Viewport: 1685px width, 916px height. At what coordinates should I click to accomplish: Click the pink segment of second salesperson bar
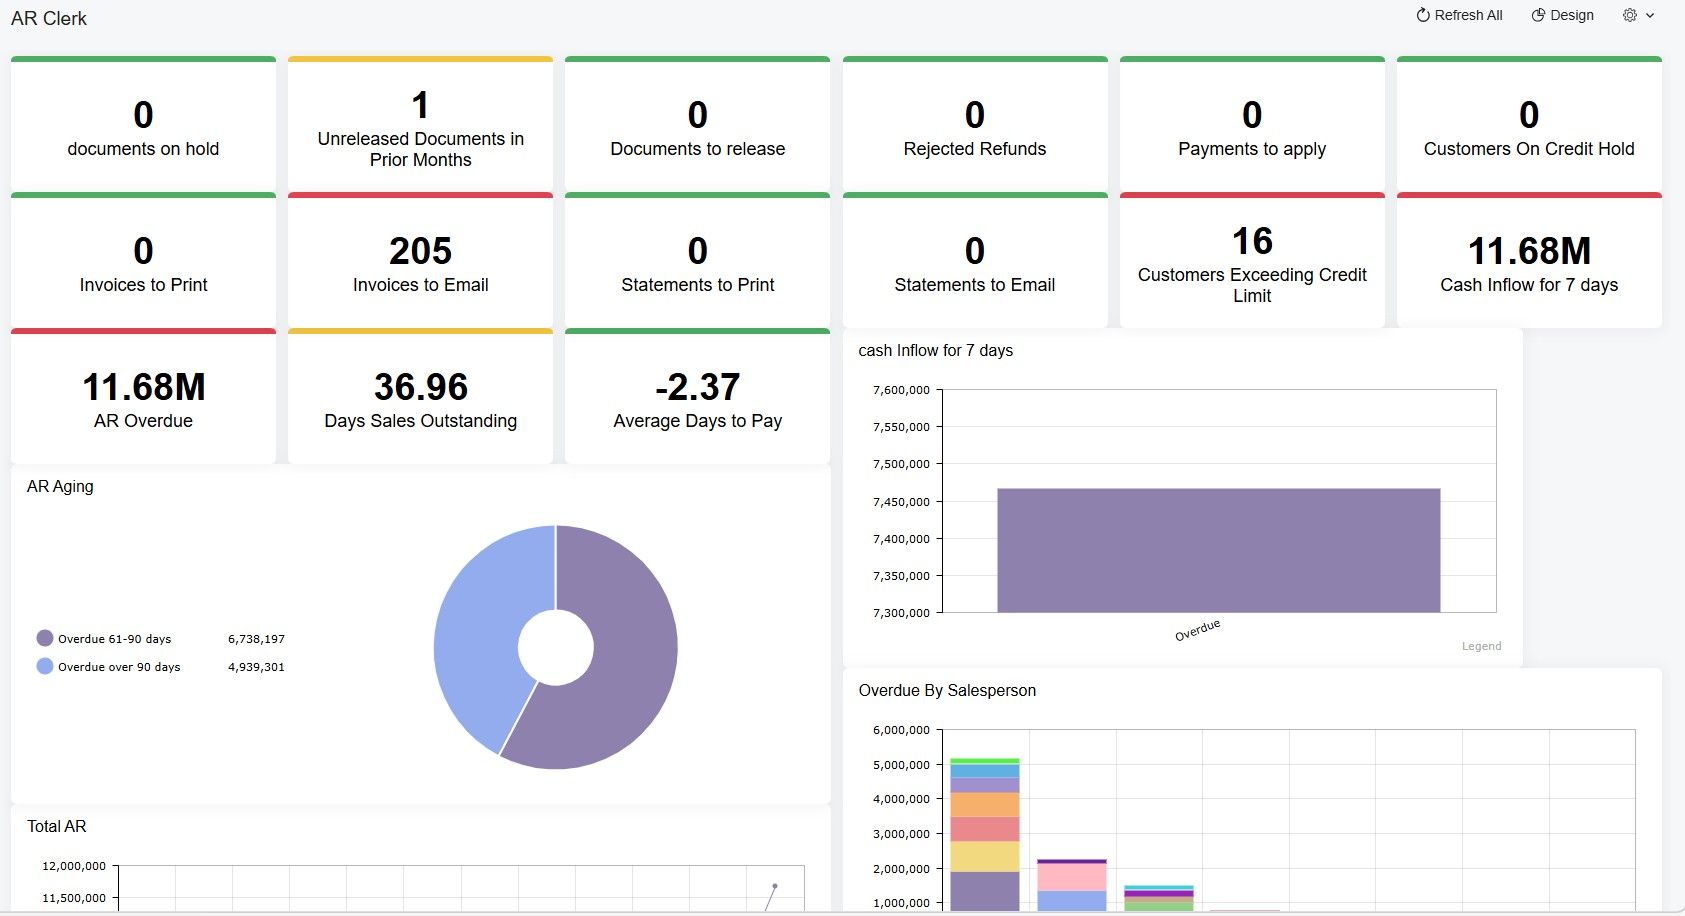pyautogui.click(x=1072, y=876)
